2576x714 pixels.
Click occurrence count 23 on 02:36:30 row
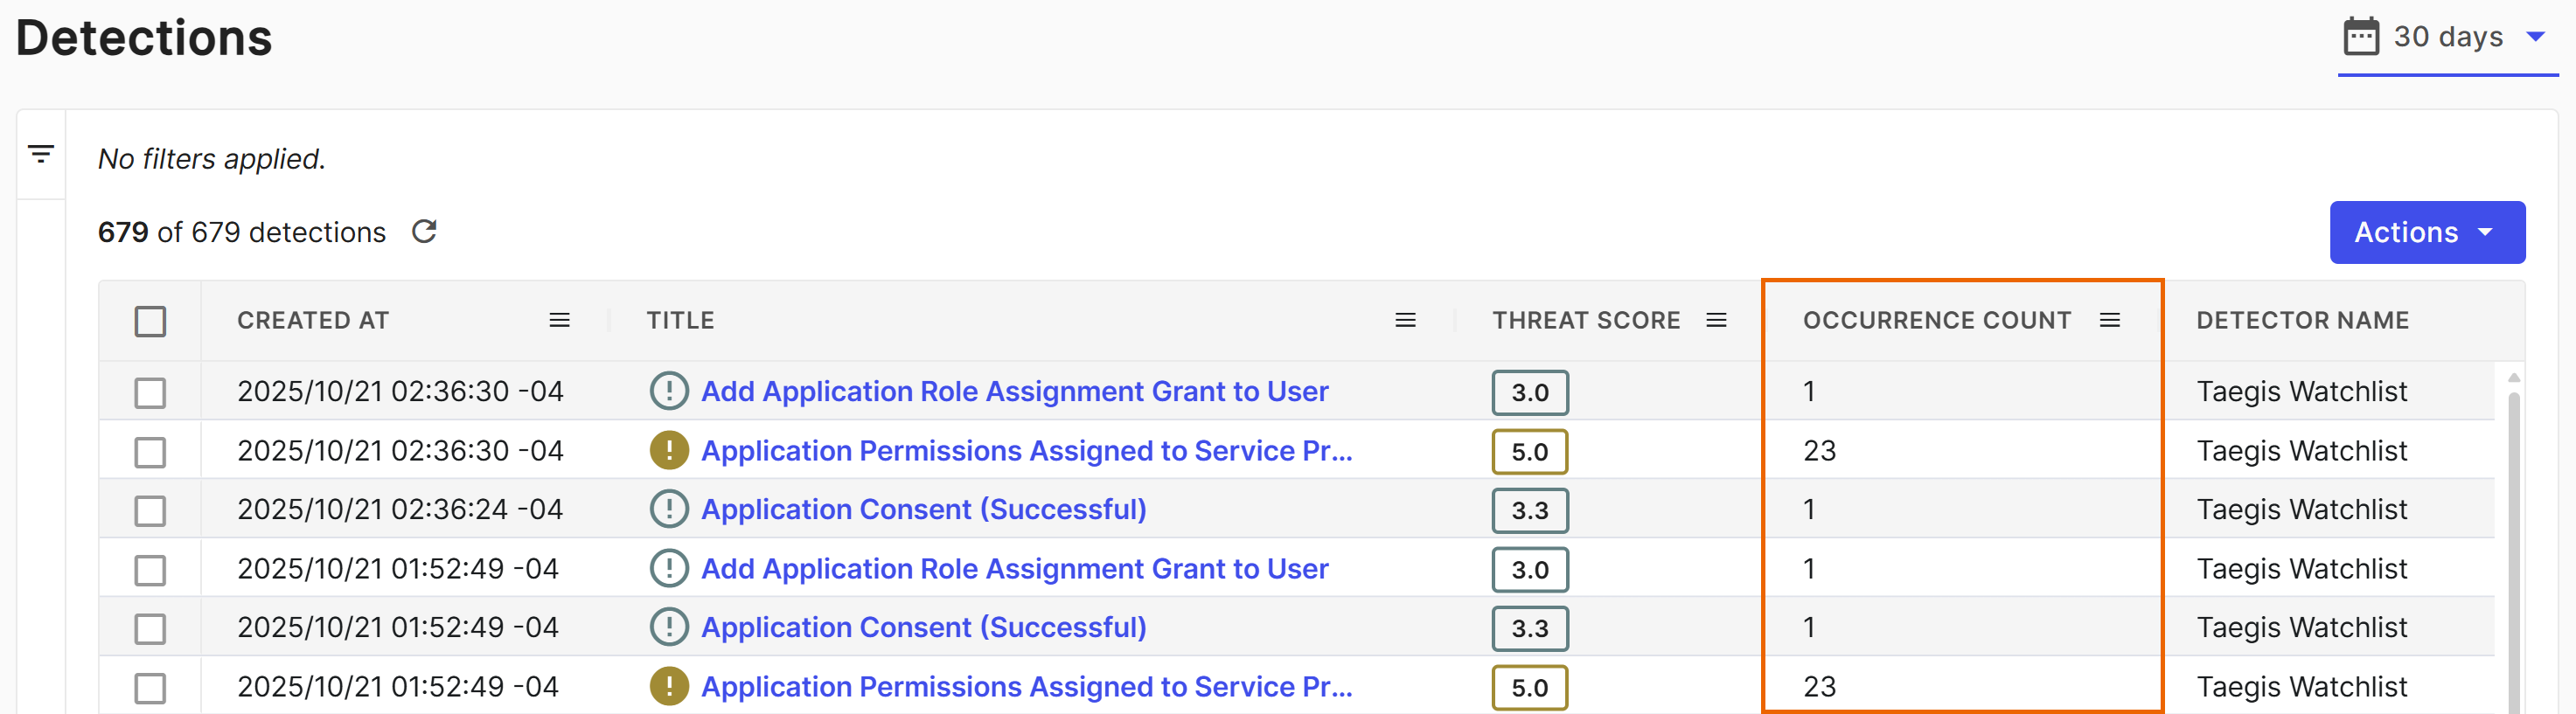click(x=1819, y=450)
